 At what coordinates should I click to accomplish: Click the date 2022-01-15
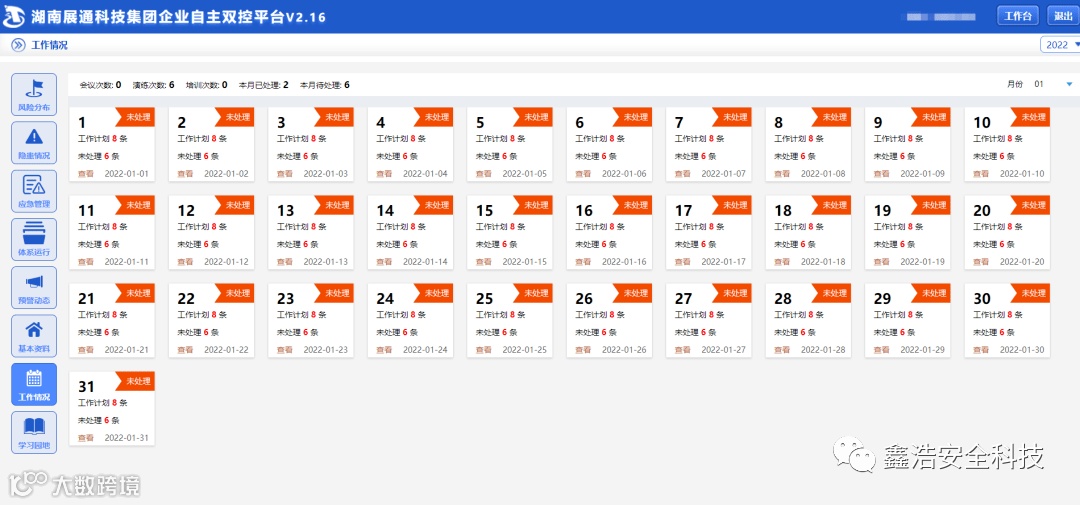pyautogui.click(x=525, y=262)
